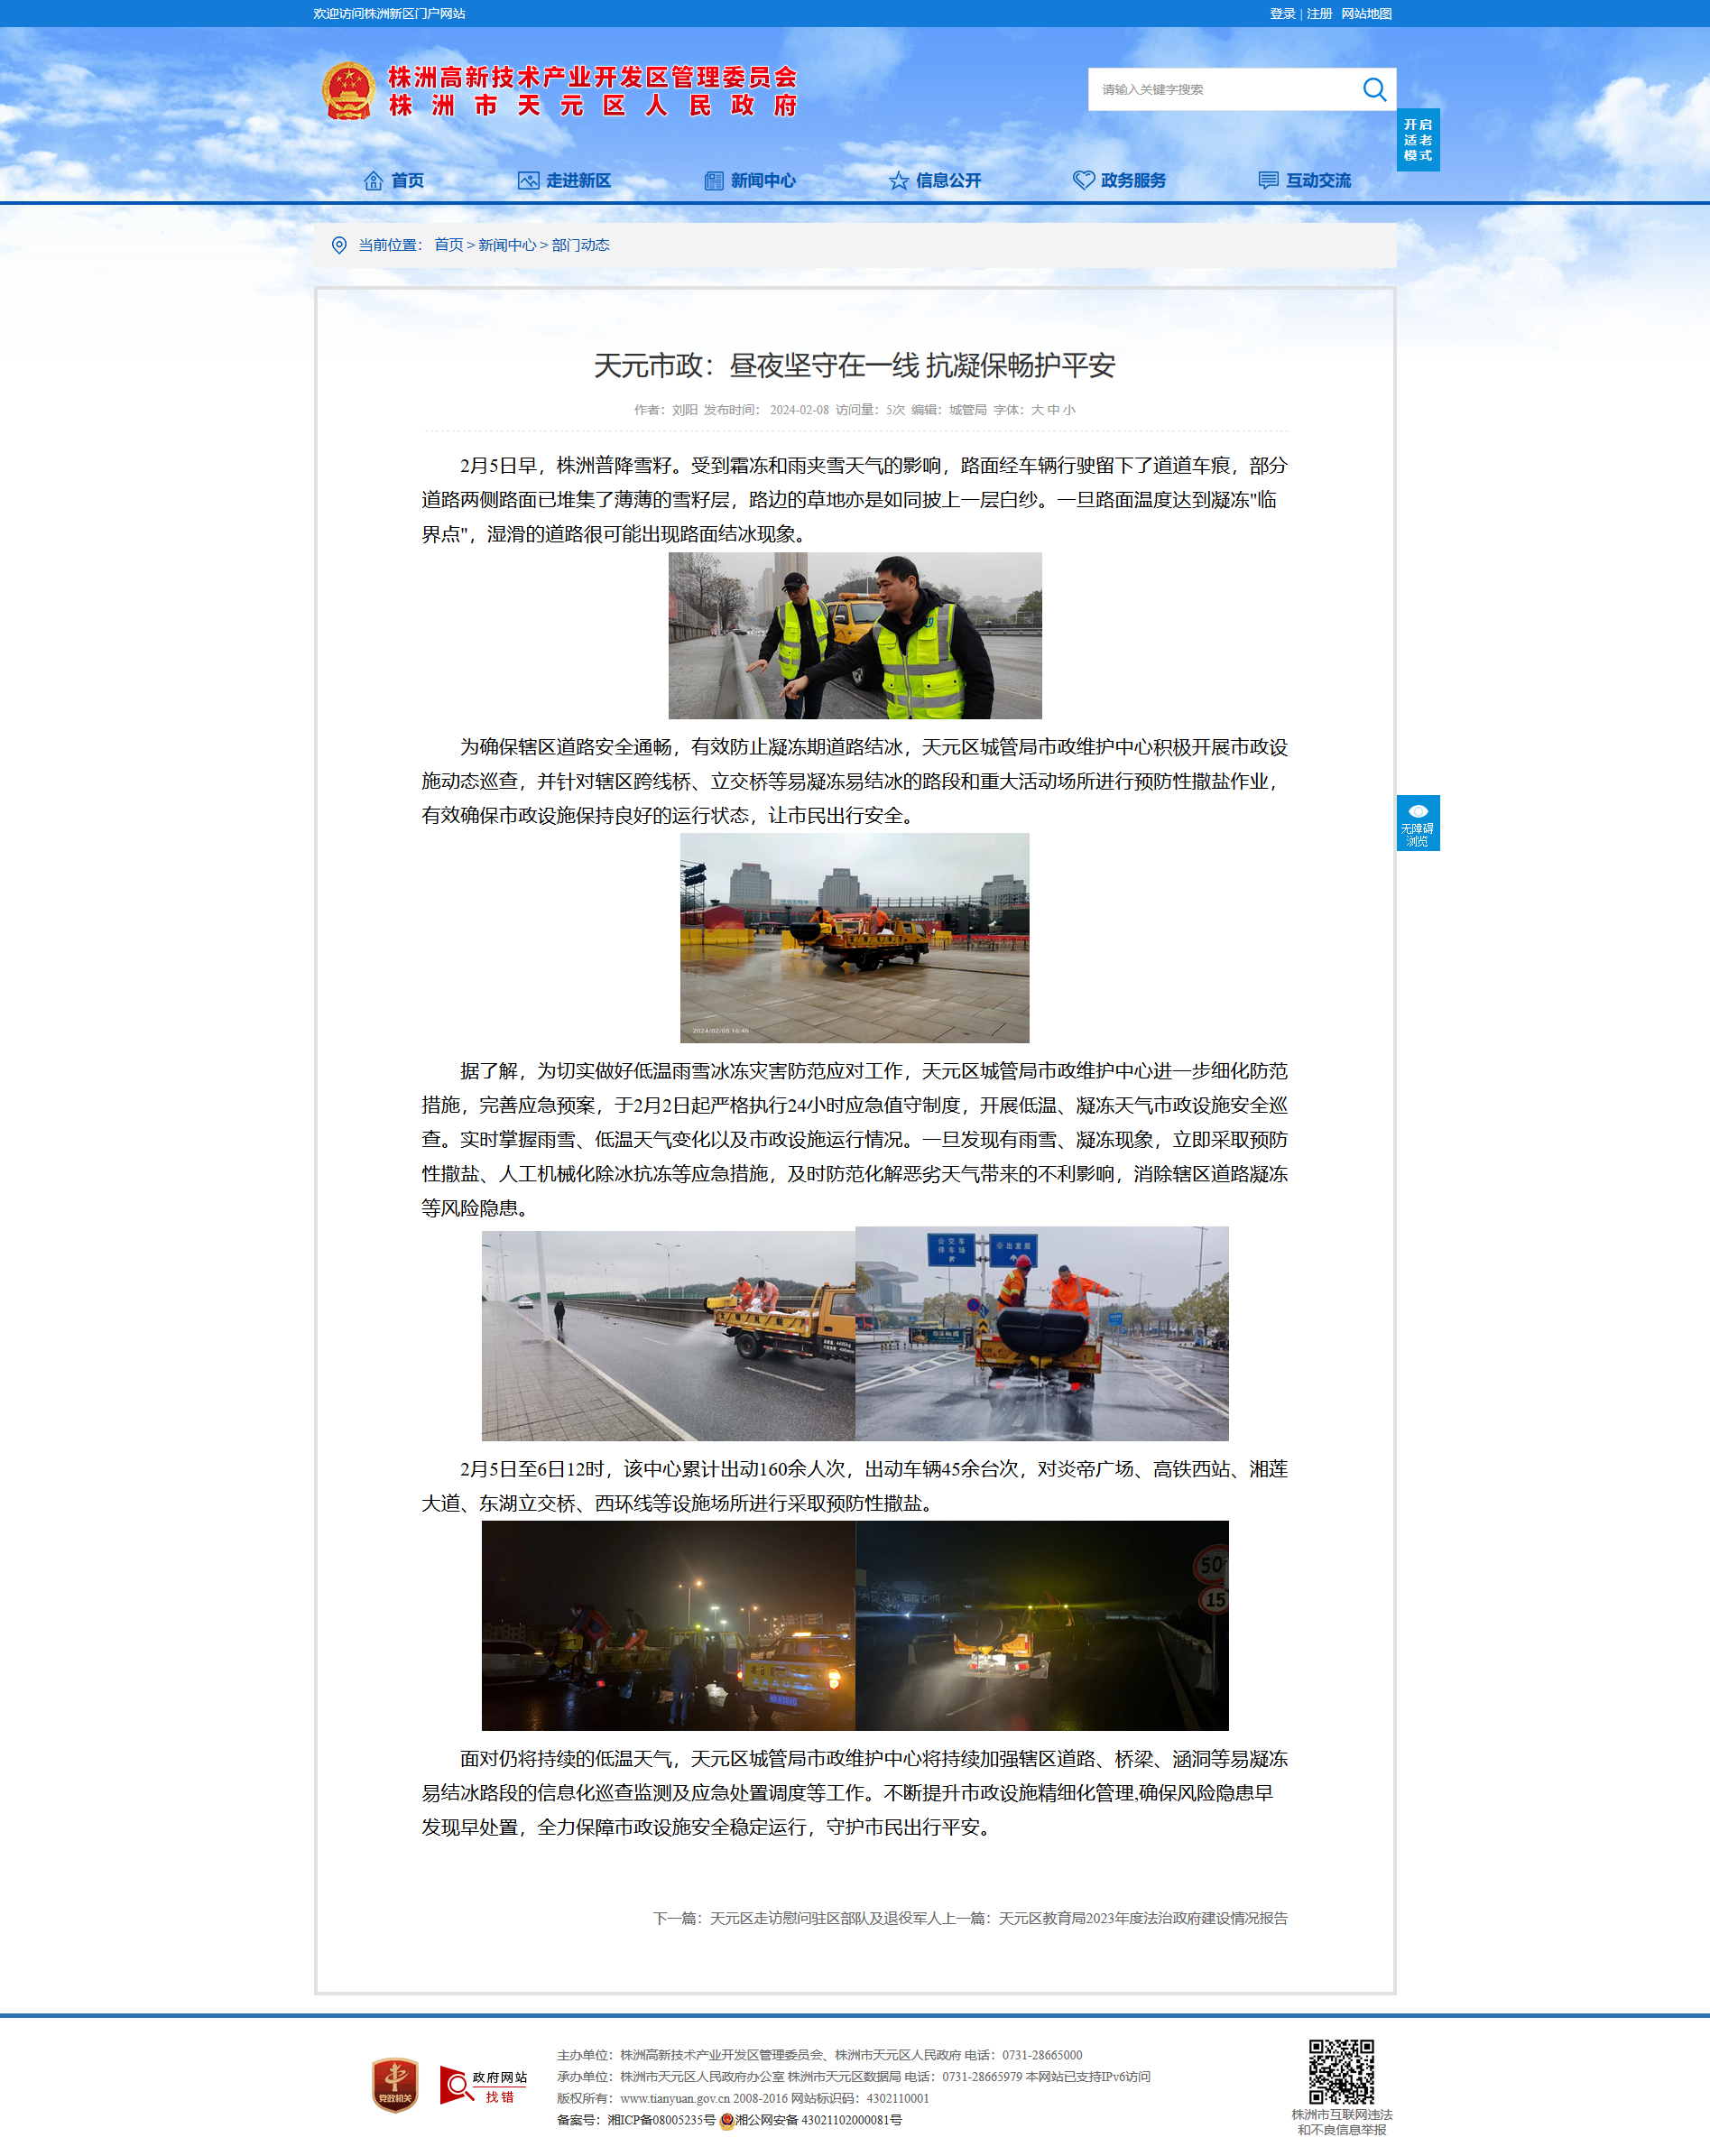The image size is (1710, 2156).
Task: Toggle 开启适老模式 button
Action: tap(1417, 140)
